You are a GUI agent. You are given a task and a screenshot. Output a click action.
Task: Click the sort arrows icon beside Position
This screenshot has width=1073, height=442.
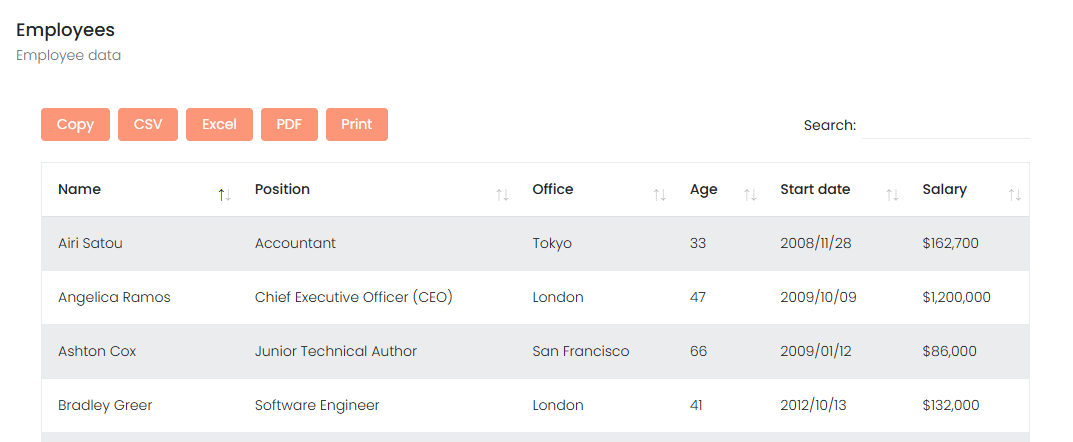pos(502,195)
